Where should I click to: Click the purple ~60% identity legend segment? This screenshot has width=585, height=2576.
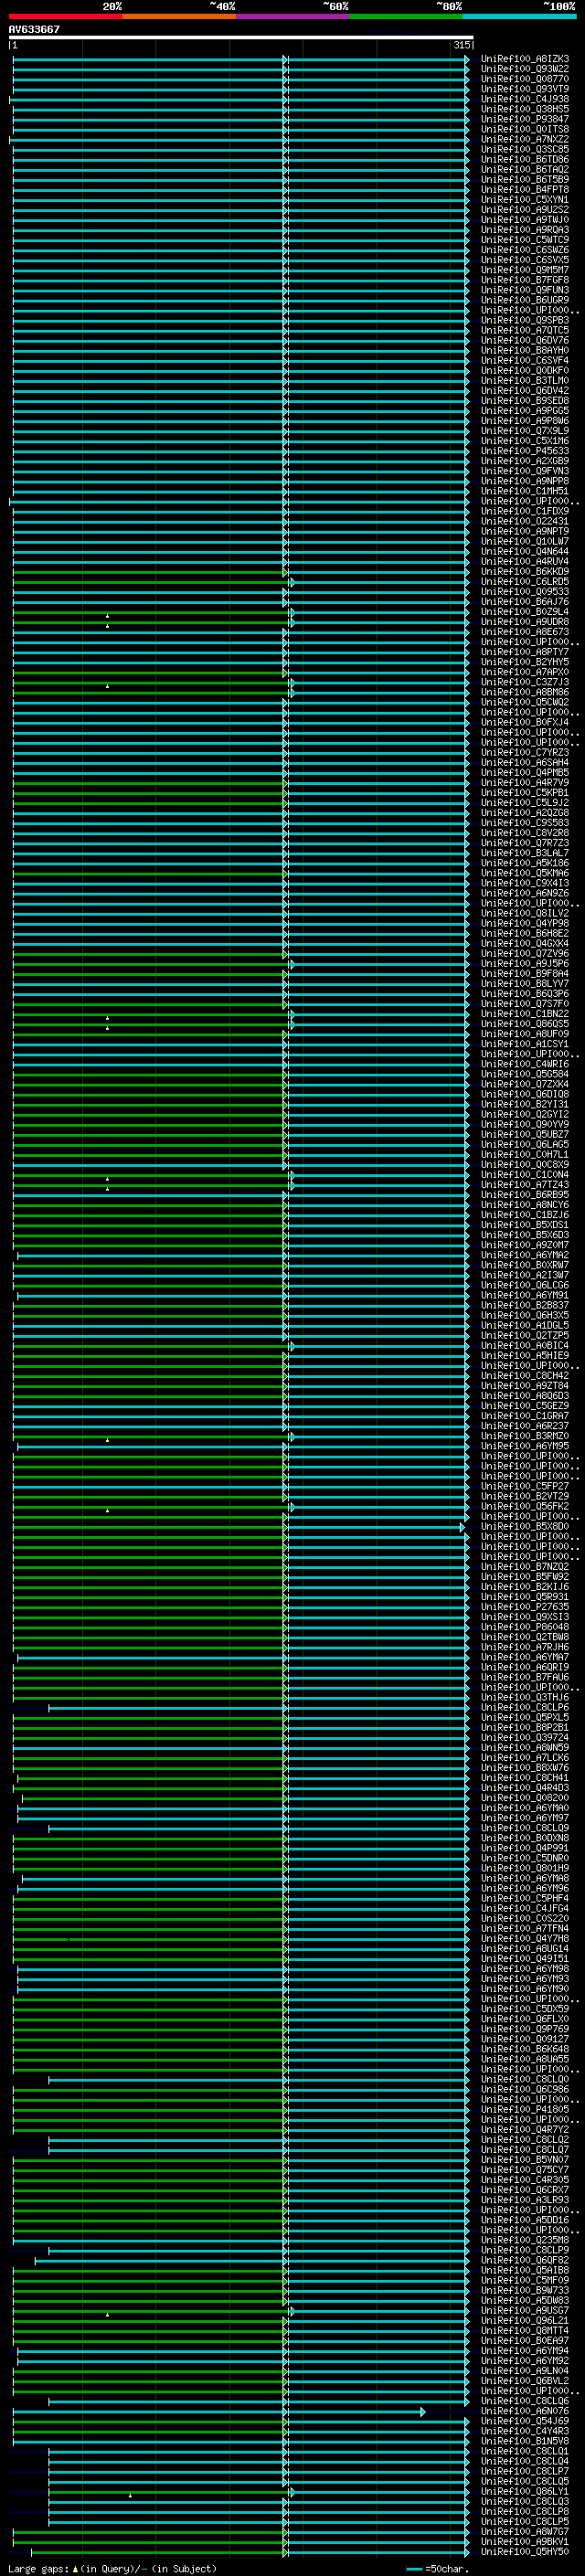[293, 16]
